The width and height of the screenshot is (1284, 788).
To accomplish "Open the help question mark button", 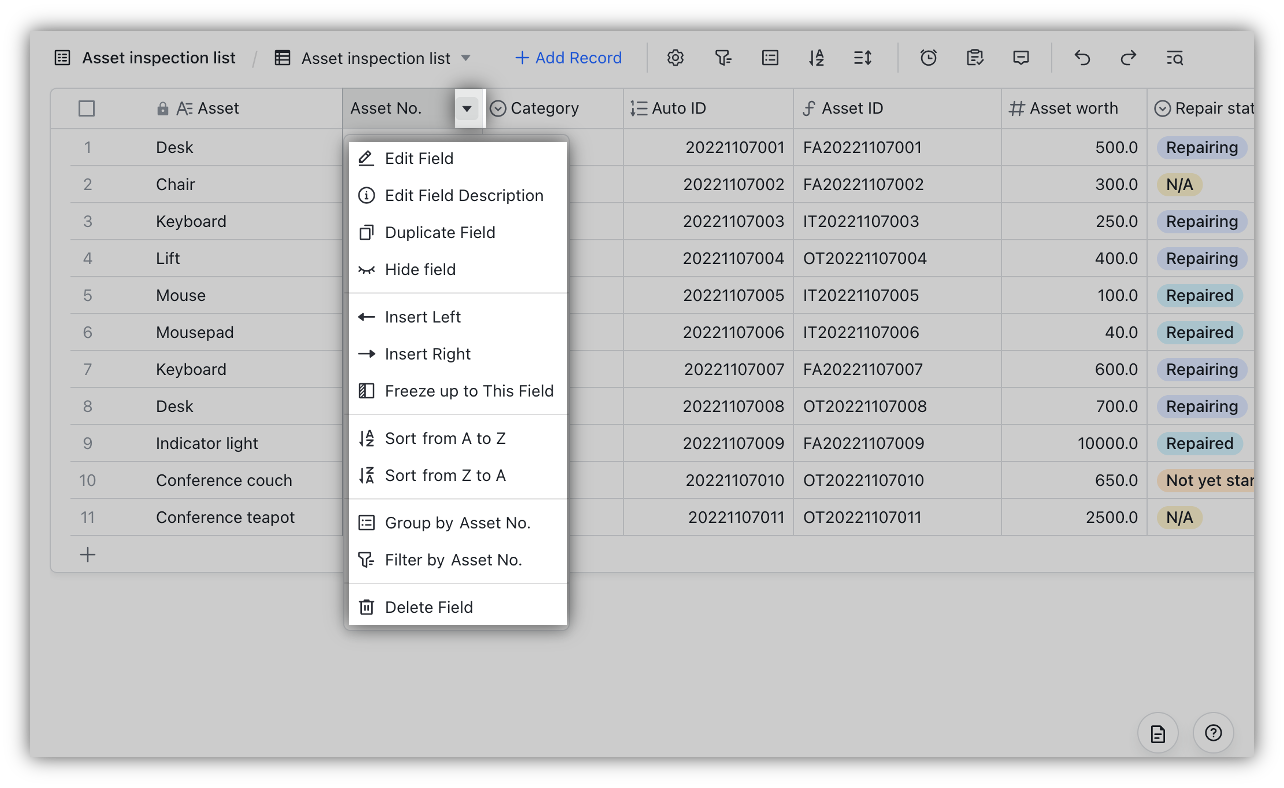I will tap(1213, 733).
